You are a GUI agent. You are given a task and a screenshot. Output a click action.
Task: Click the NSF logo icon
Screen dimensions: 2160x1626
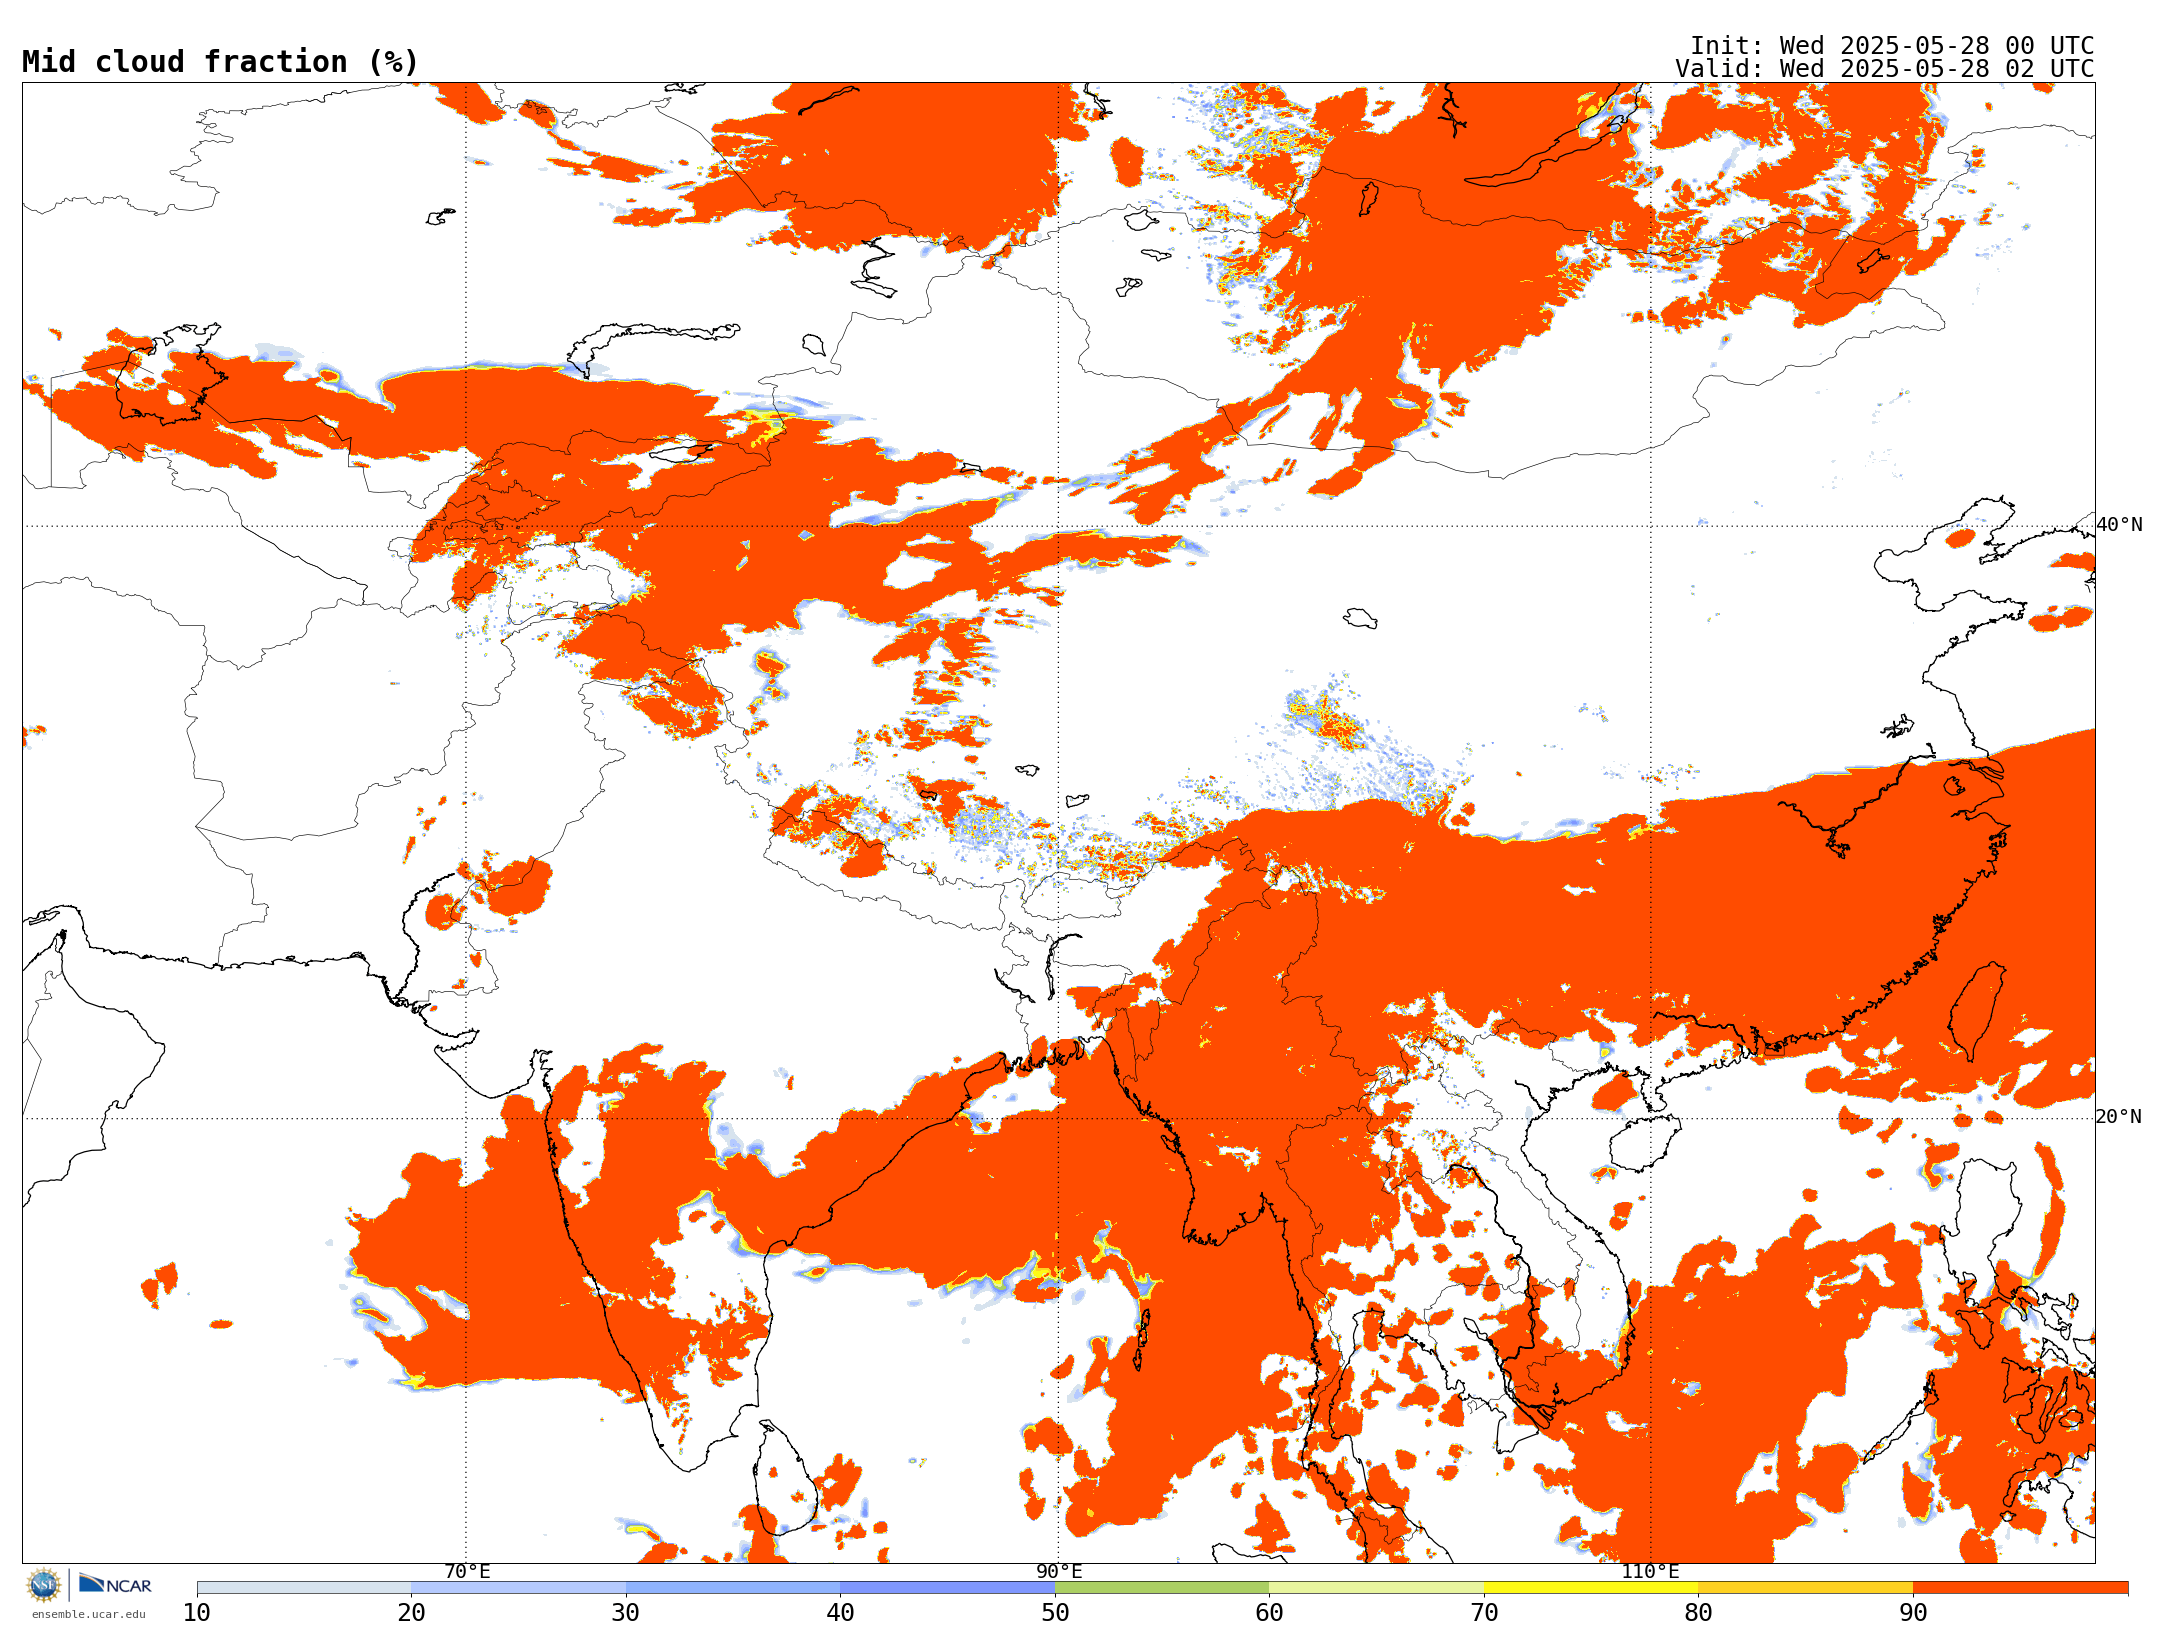pos(44,1585)
